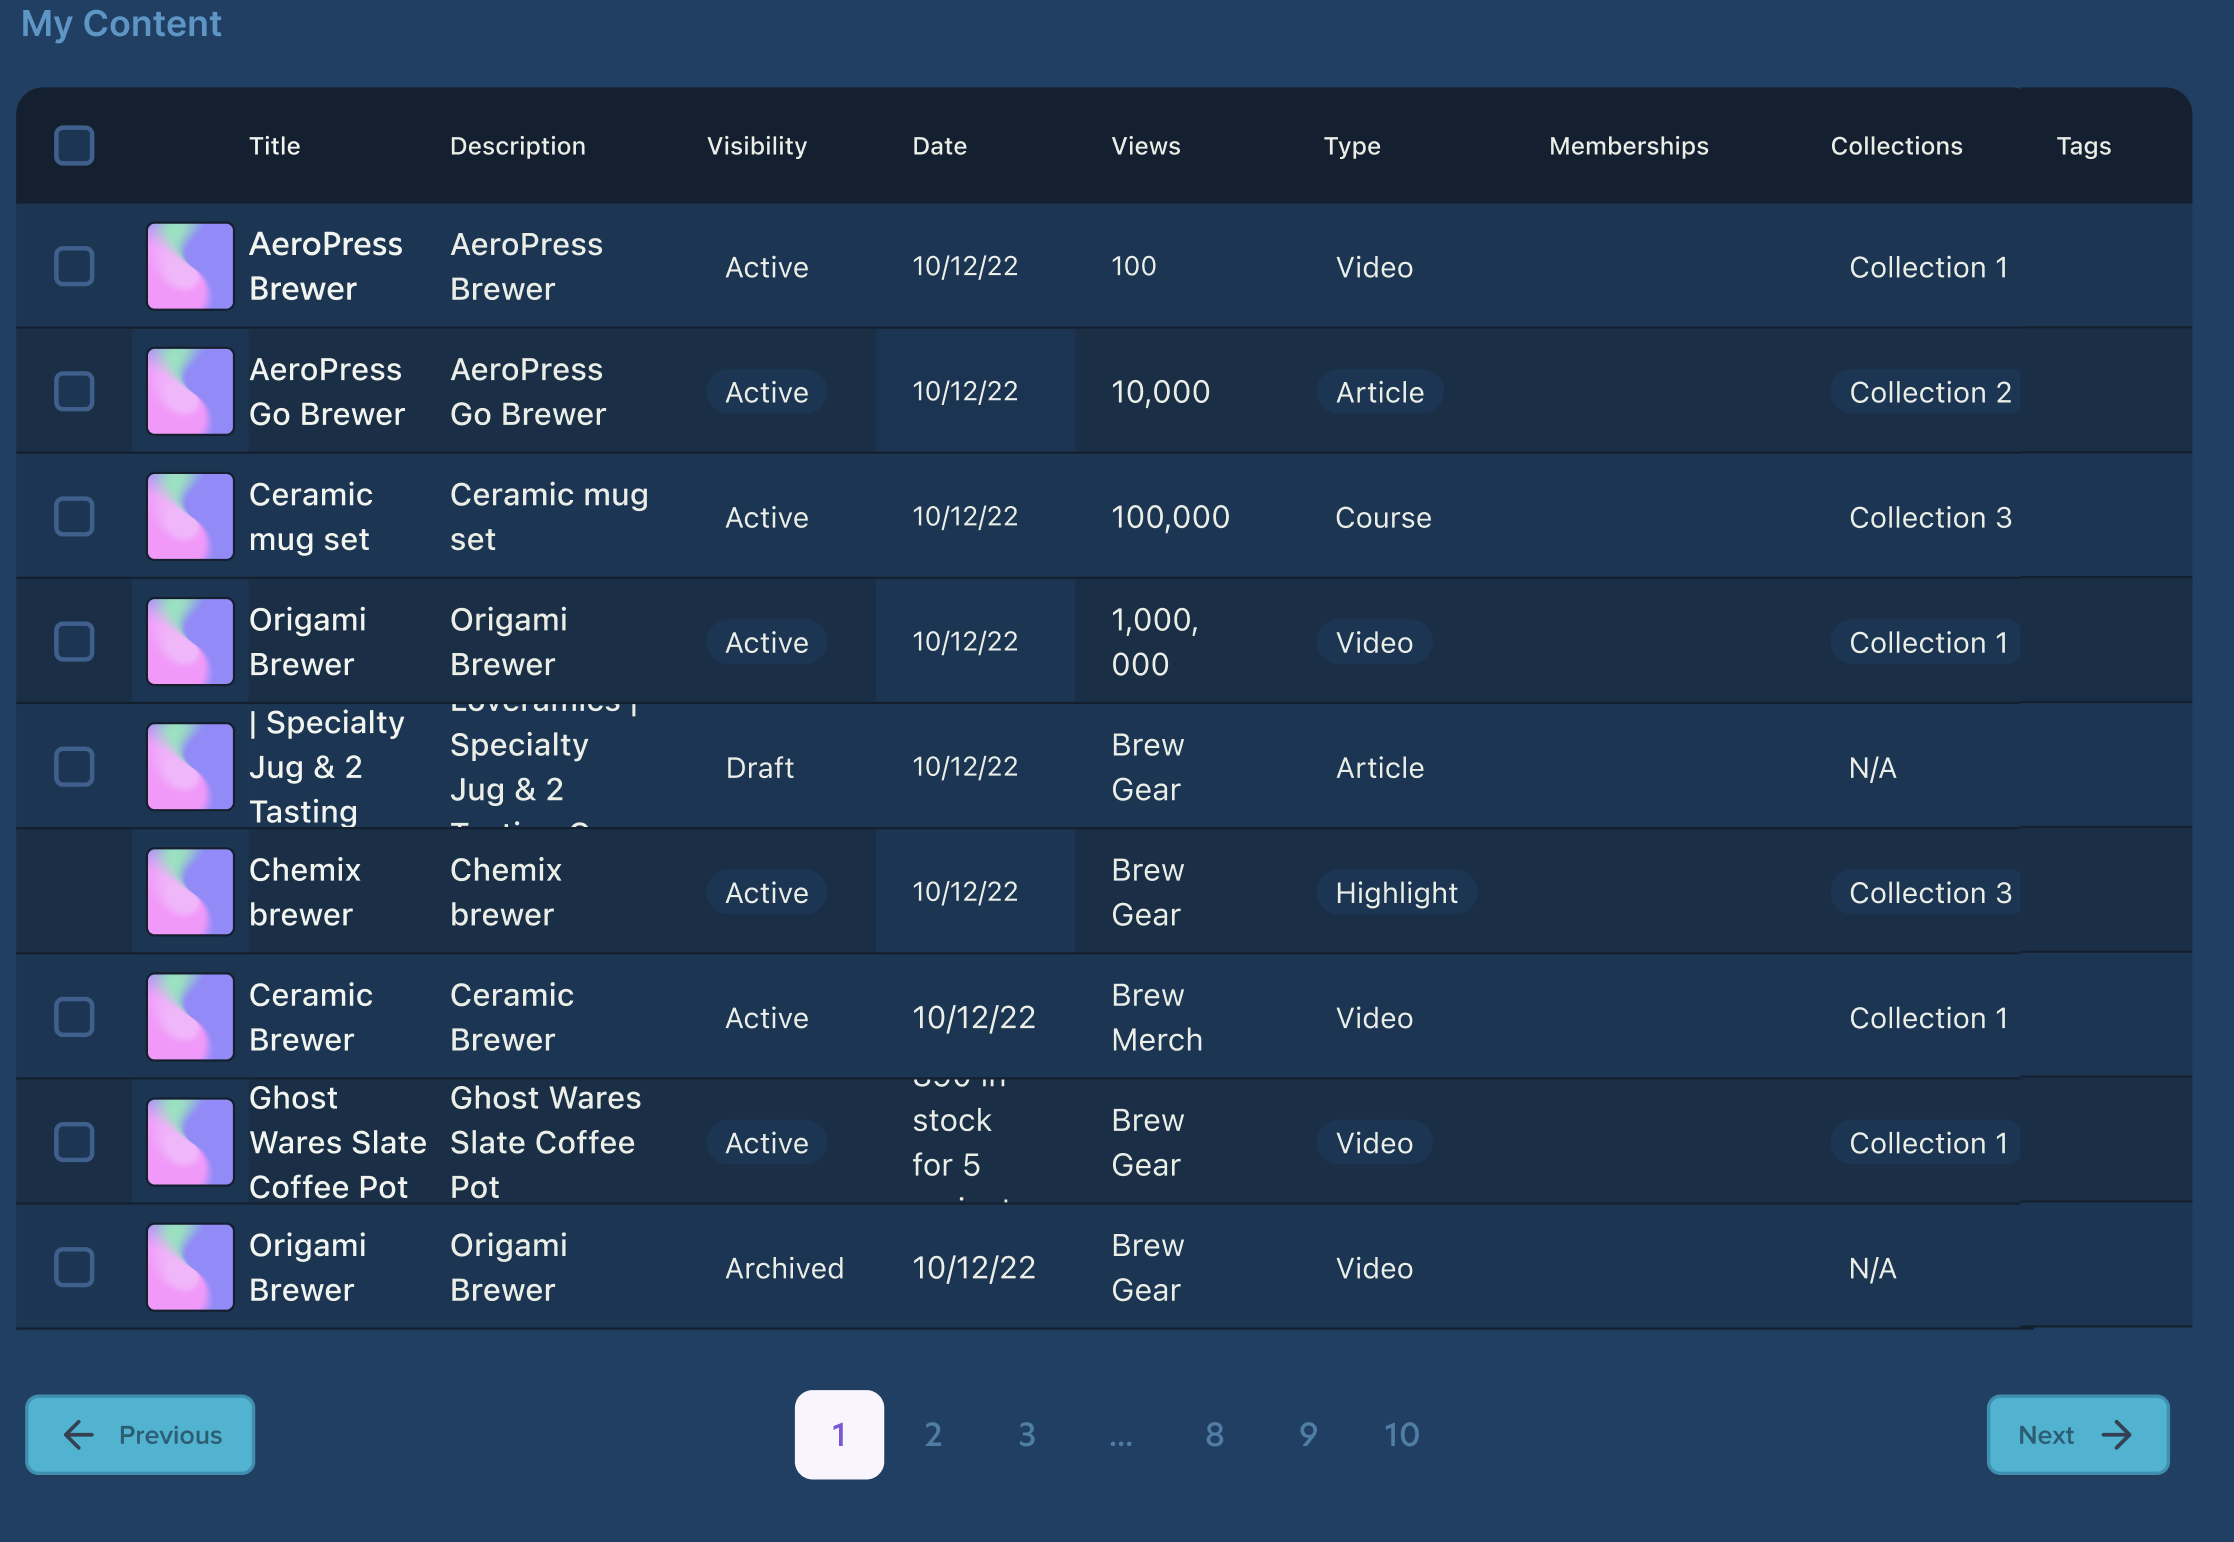Open the Type column header
2234x1542 pixels.
coord(1352,146)
